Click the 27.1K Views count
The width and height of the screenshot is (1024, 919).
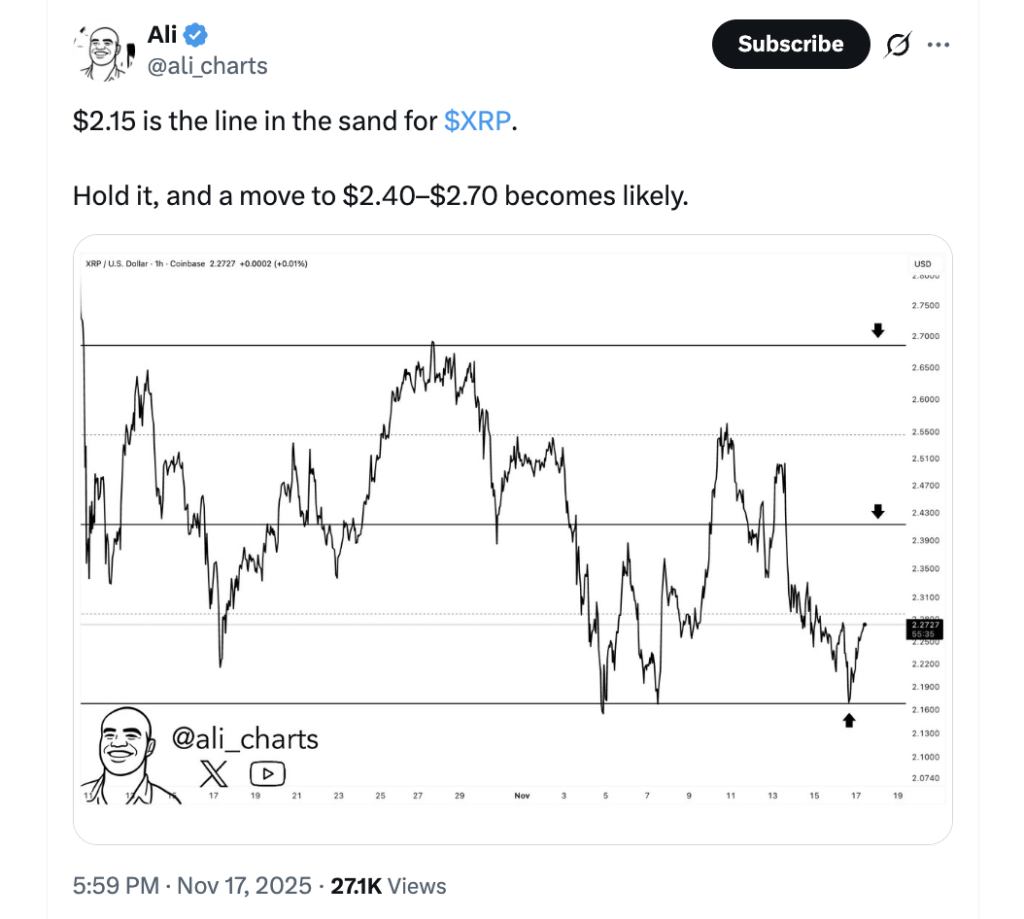click(388, 885)
